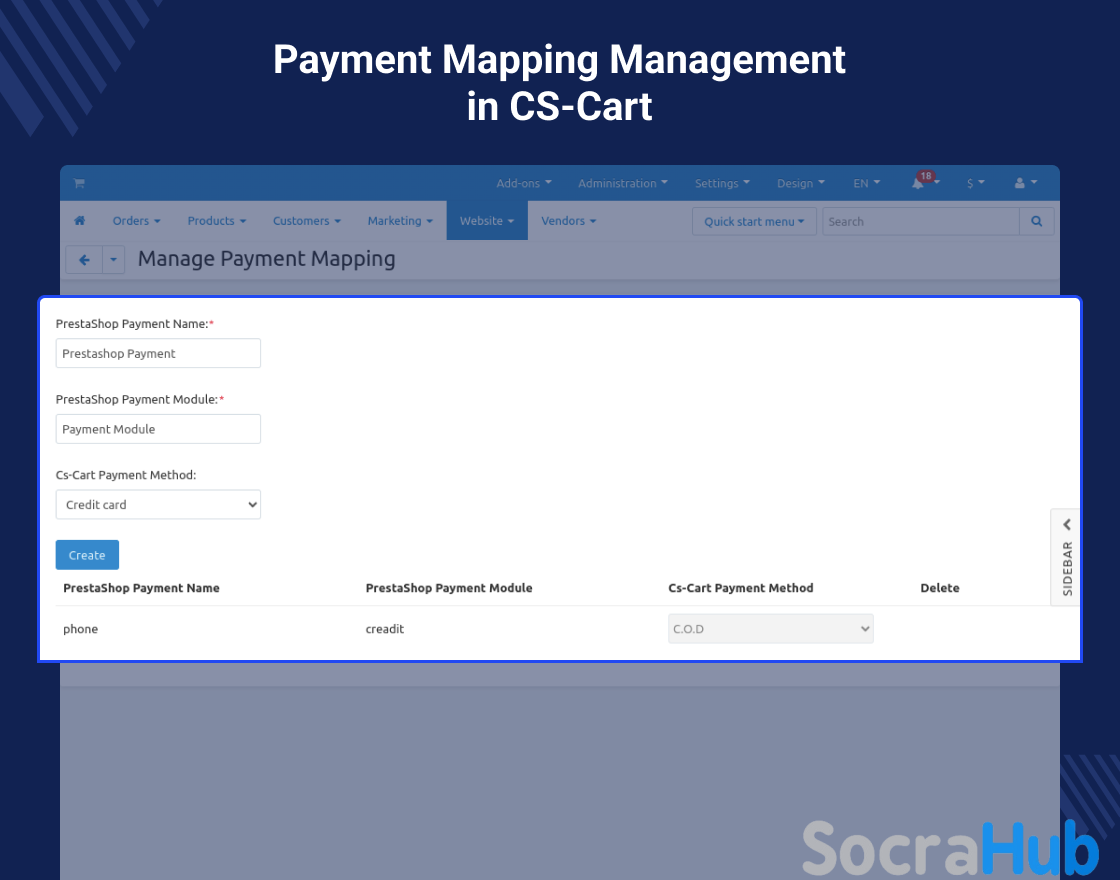Screen dimensions: 1120x880
Task: Open the EN language dropdown
Action: [x=866, y=184]
